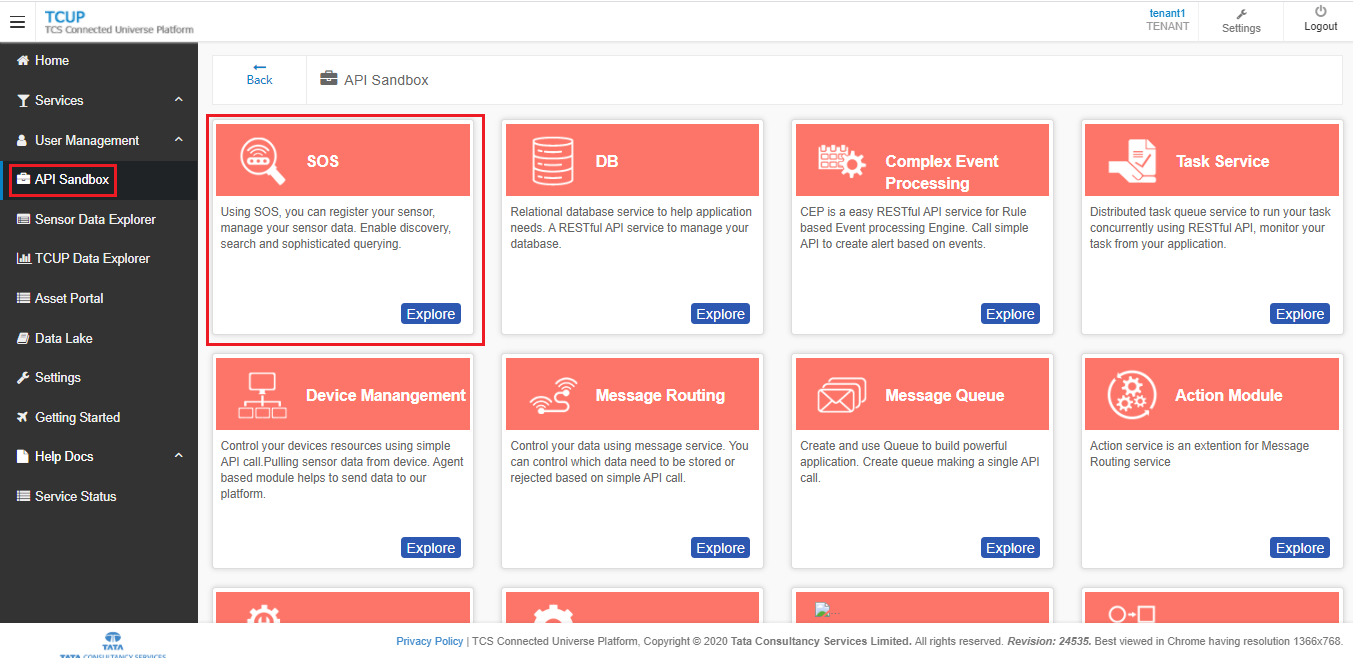The width and height of the screenshot is (1353, 658).
Task: Explore Complex Event Processing service
Action: [1010, 314]
